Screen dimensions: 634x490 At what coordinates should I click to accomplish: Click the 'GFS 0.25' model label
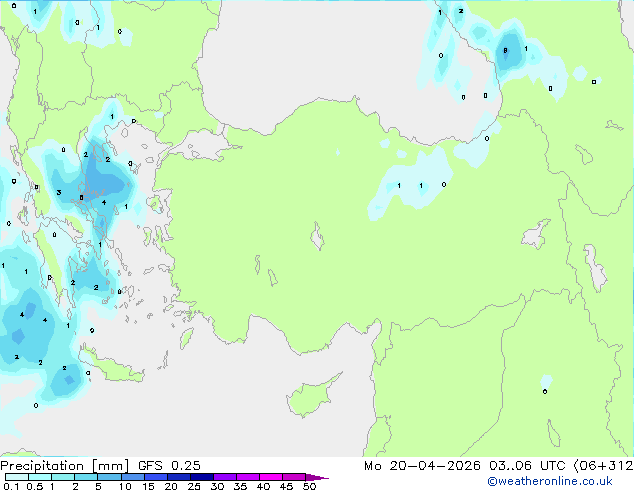point(169,465)
